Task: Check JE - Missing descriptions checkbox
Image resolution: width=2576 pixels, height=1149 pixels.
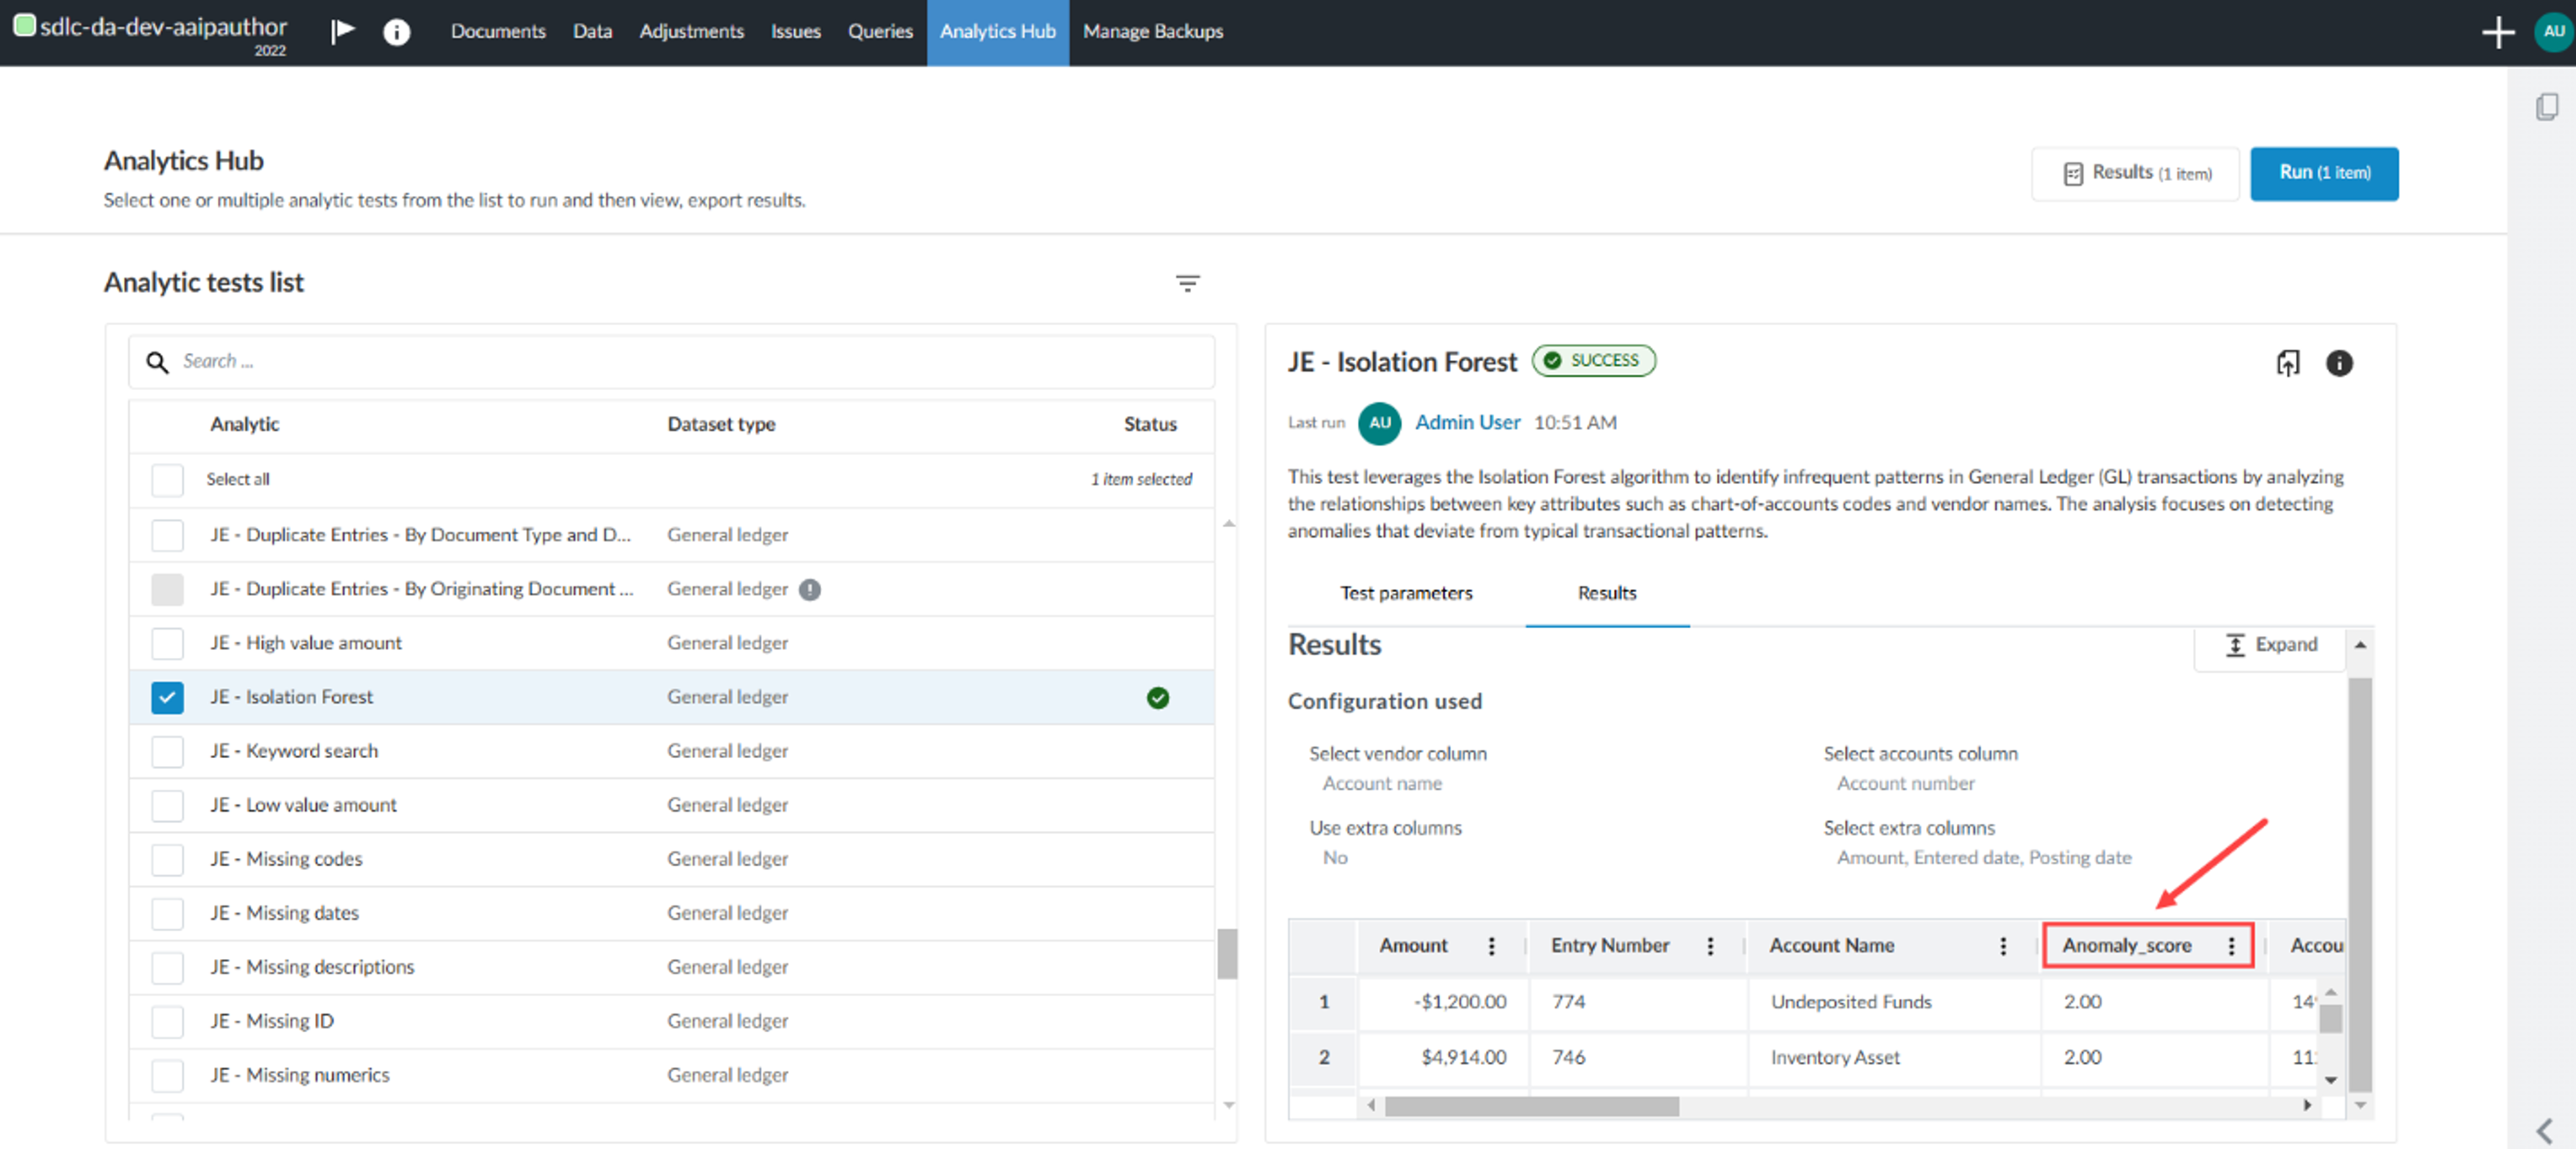Action: pyautogui.click(x=167, y=968)
